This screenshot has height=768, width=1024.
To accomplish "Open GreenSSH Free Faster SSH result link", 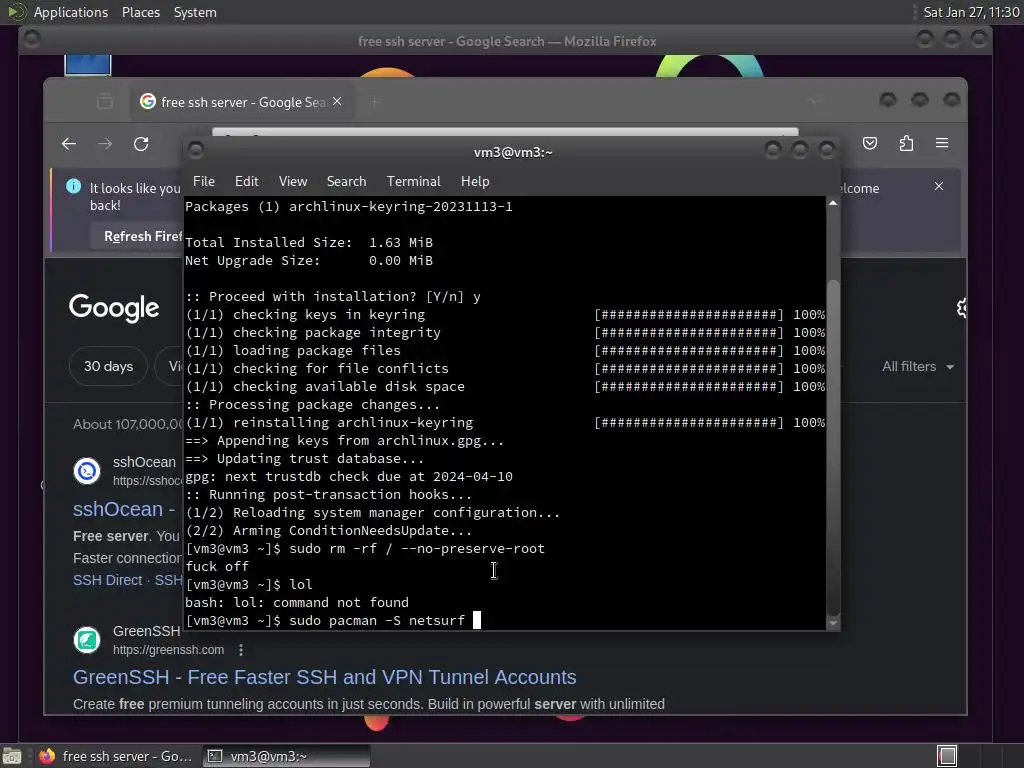I will pyautogui.click(x=325, y=677).
